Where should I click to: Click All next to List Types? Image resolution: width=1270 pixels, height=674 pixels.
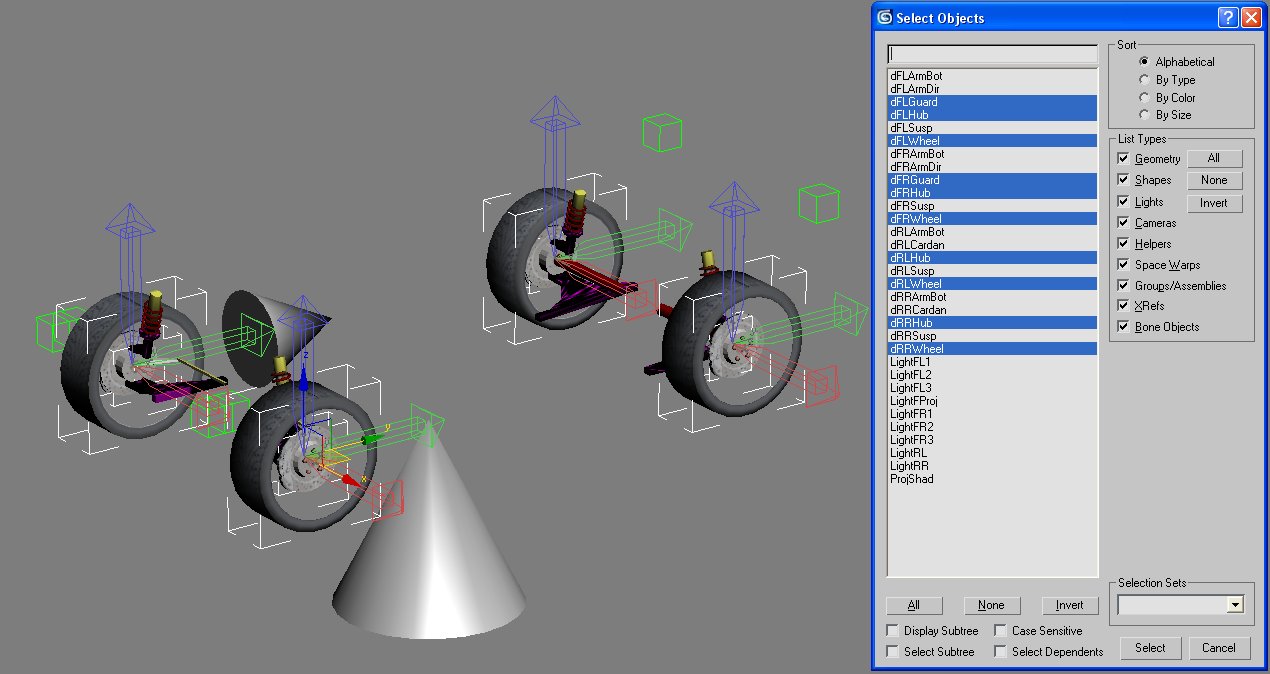[1215, 157]
